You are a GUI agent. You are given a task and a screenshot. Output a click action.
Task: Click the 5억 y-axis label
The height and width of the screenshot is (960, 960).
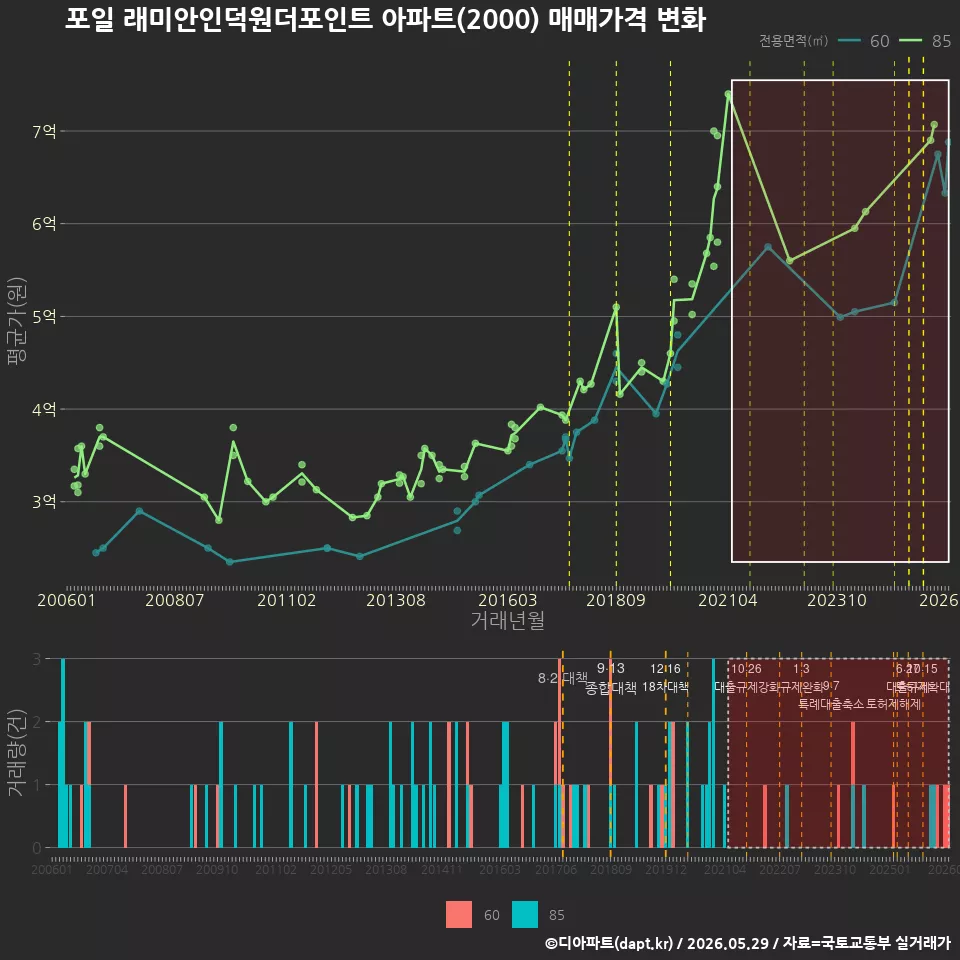tap(44, 317)
